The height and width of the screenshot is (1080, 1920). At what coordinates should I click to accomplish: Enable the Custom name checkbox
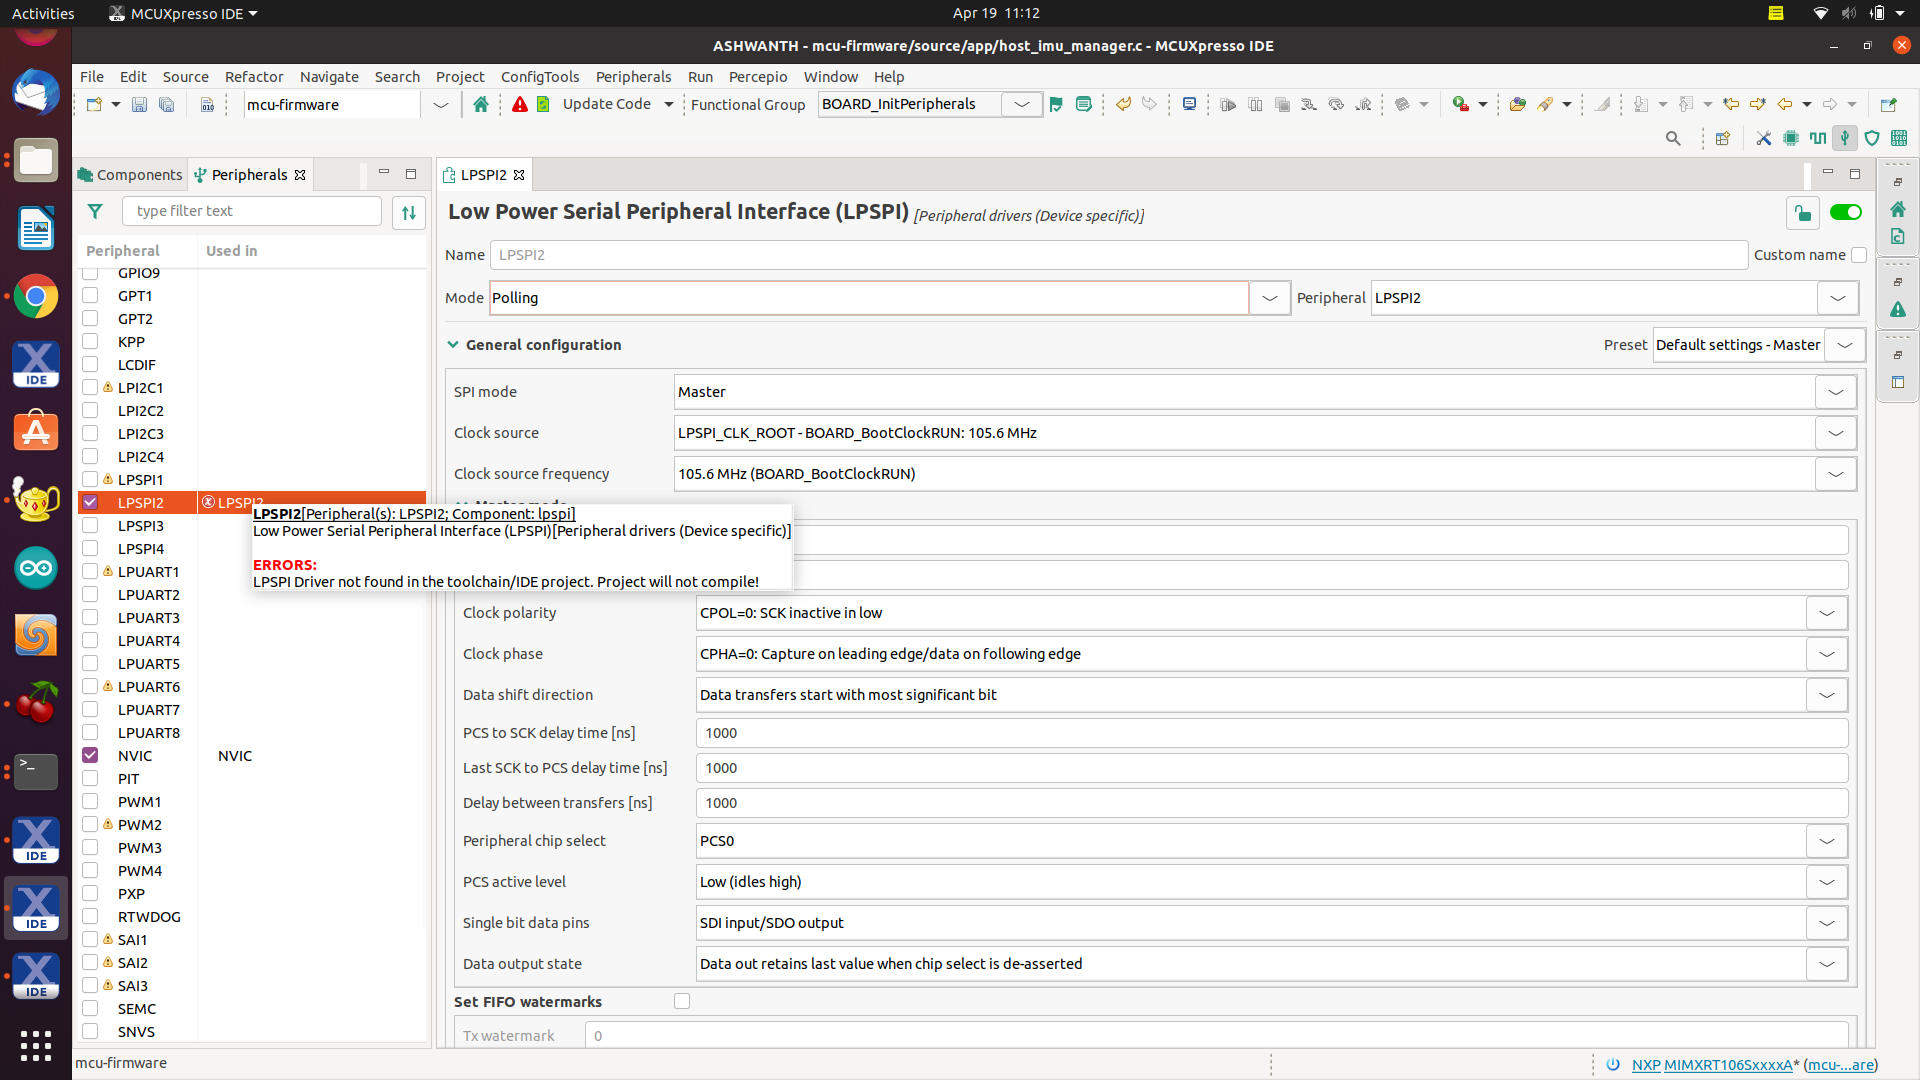[x=1859, y=255]
